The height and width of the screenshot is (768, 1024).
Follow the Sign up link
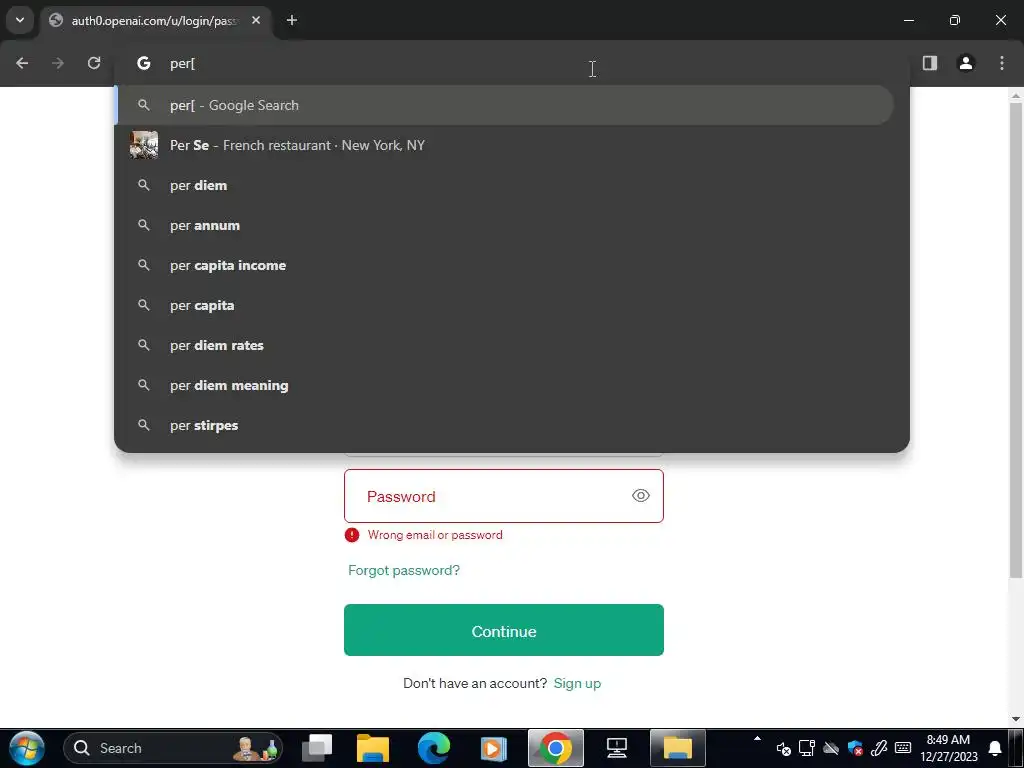point(577,683)
